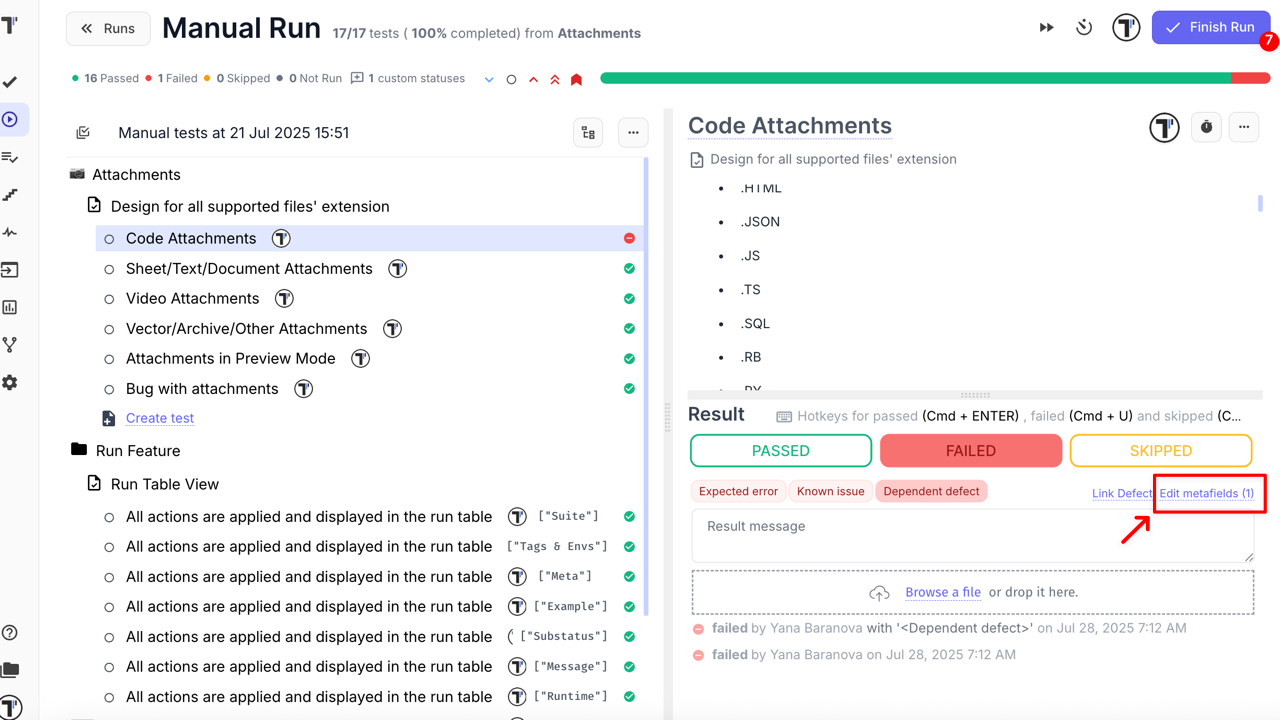Open three-dots menu beside Code Attachments title
Image resolution: width=1280 pixels, height=720 pixels.
1244,127
